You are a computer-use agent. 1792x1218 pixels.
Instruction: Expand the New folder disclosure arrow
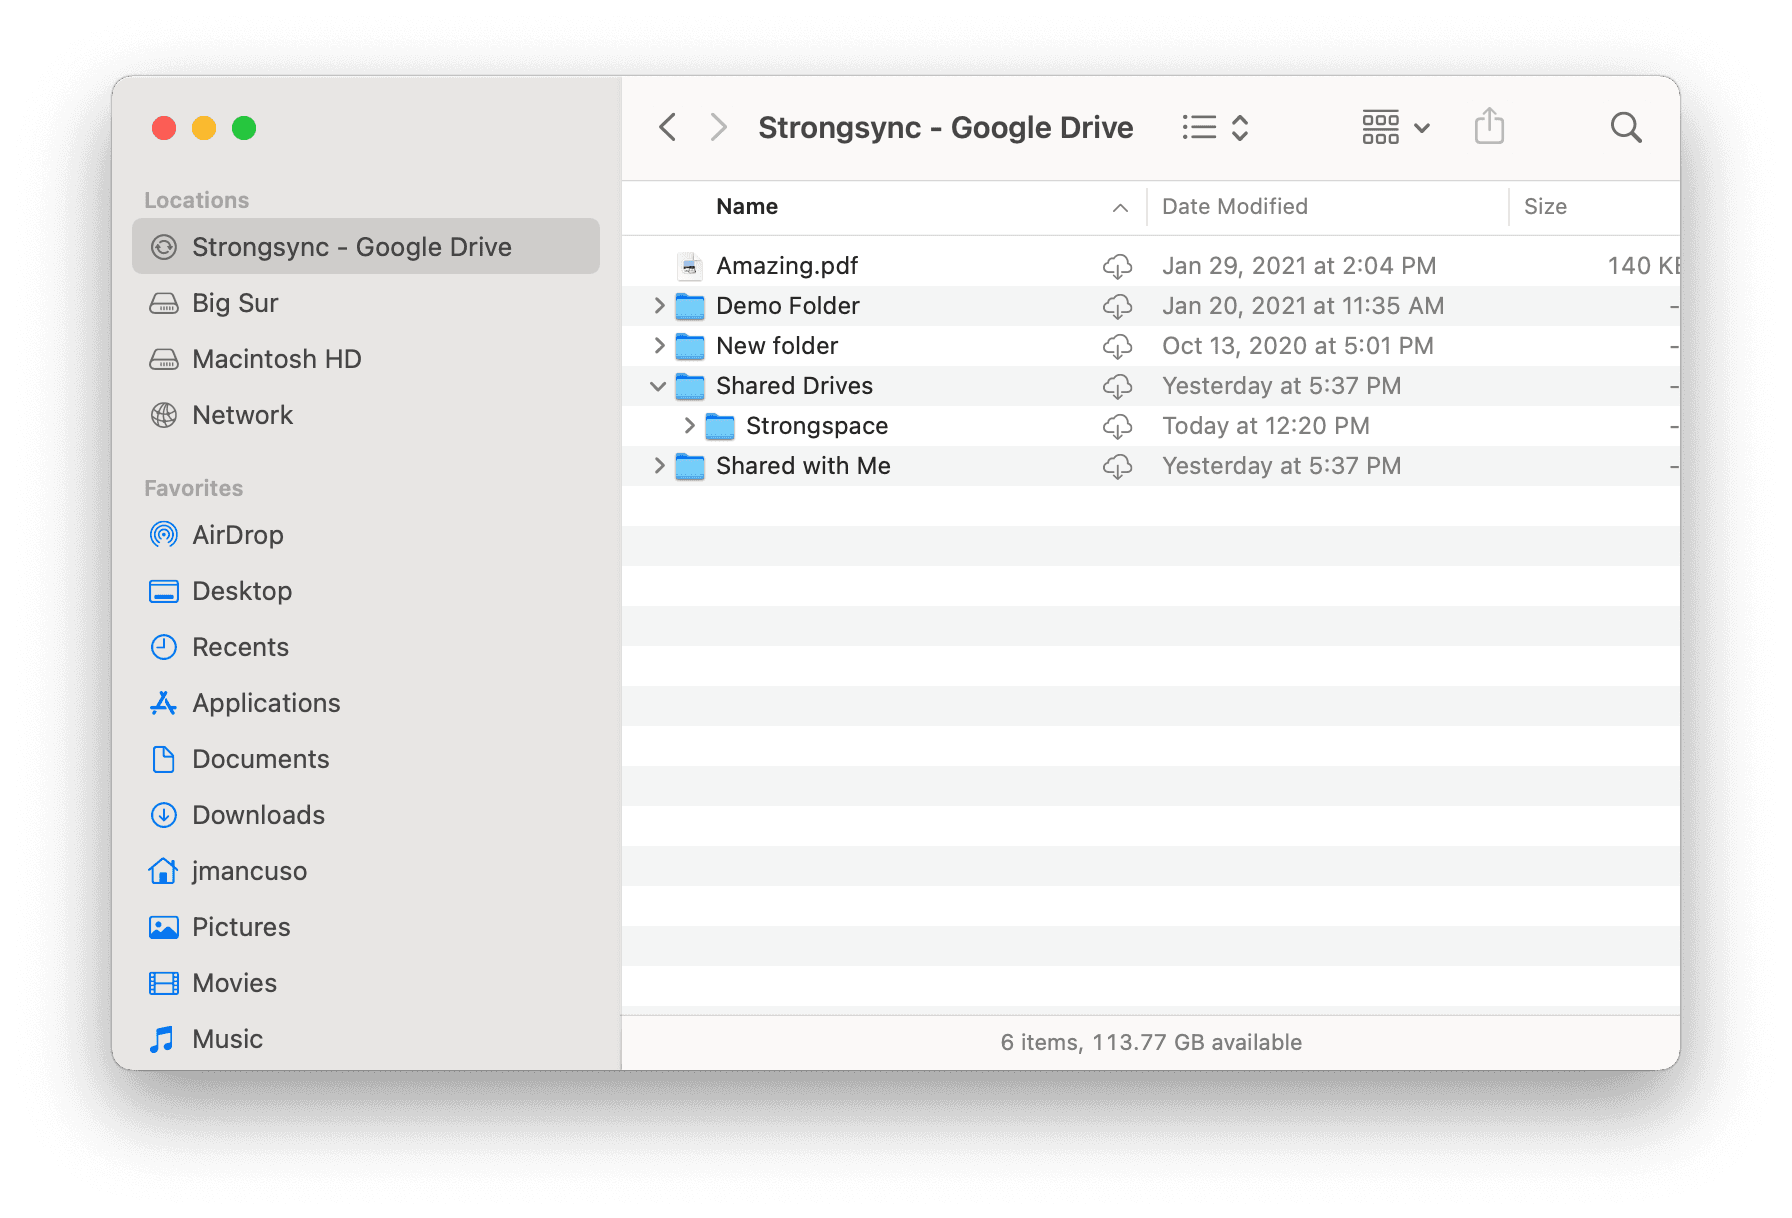click(659, 346)
